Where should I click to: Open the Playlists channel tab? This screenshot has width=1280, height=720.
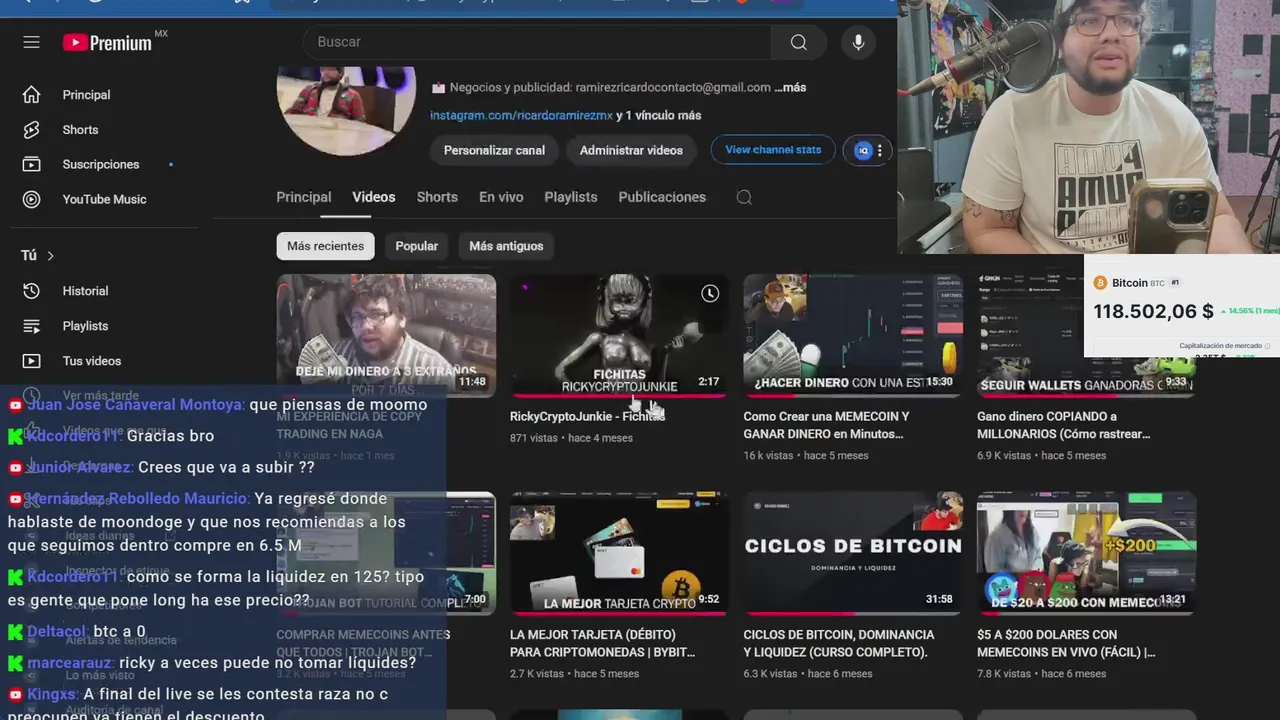coord(571,197)
